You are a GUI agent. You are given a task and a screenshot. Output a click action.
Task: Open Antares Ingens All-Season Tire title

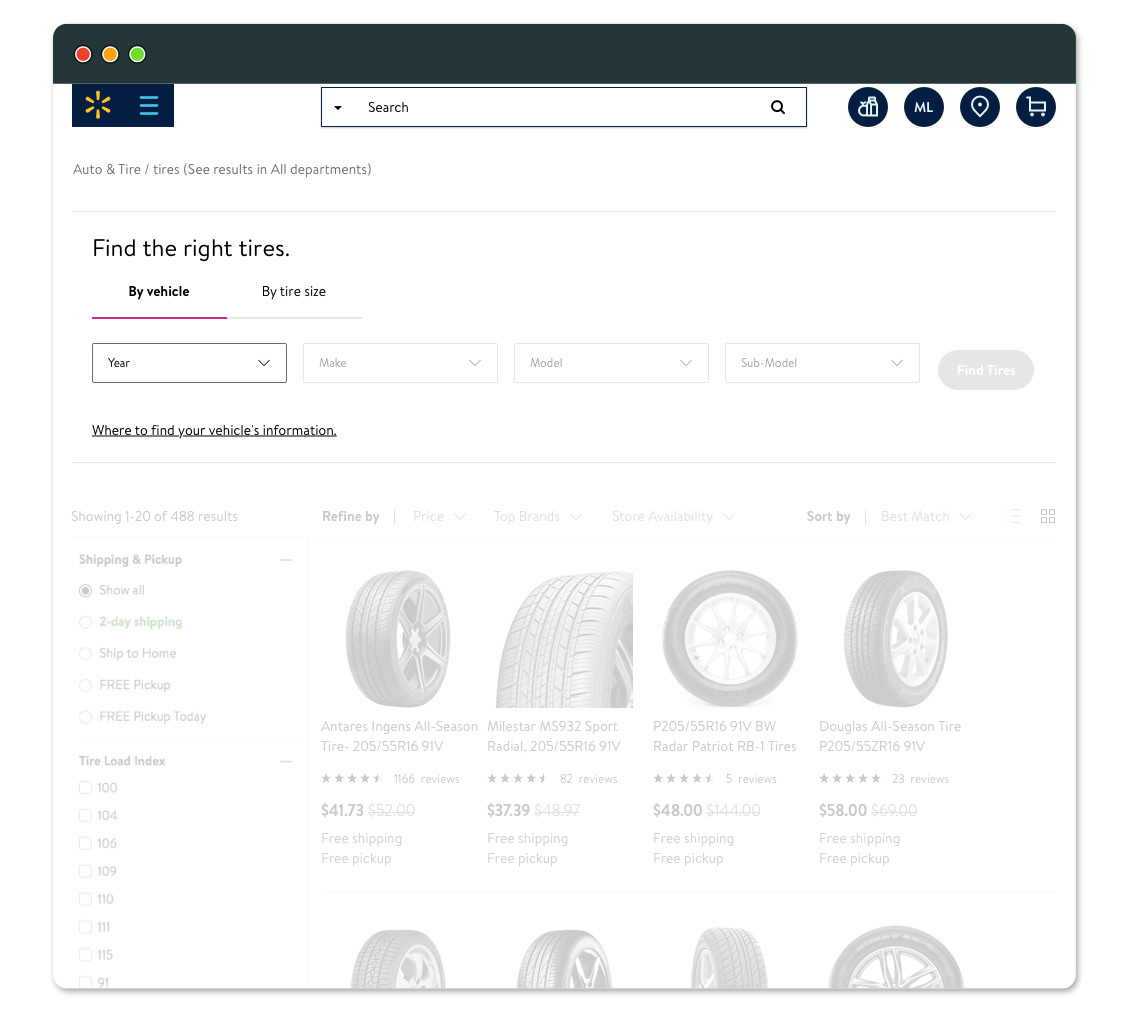tap(399, 737)
